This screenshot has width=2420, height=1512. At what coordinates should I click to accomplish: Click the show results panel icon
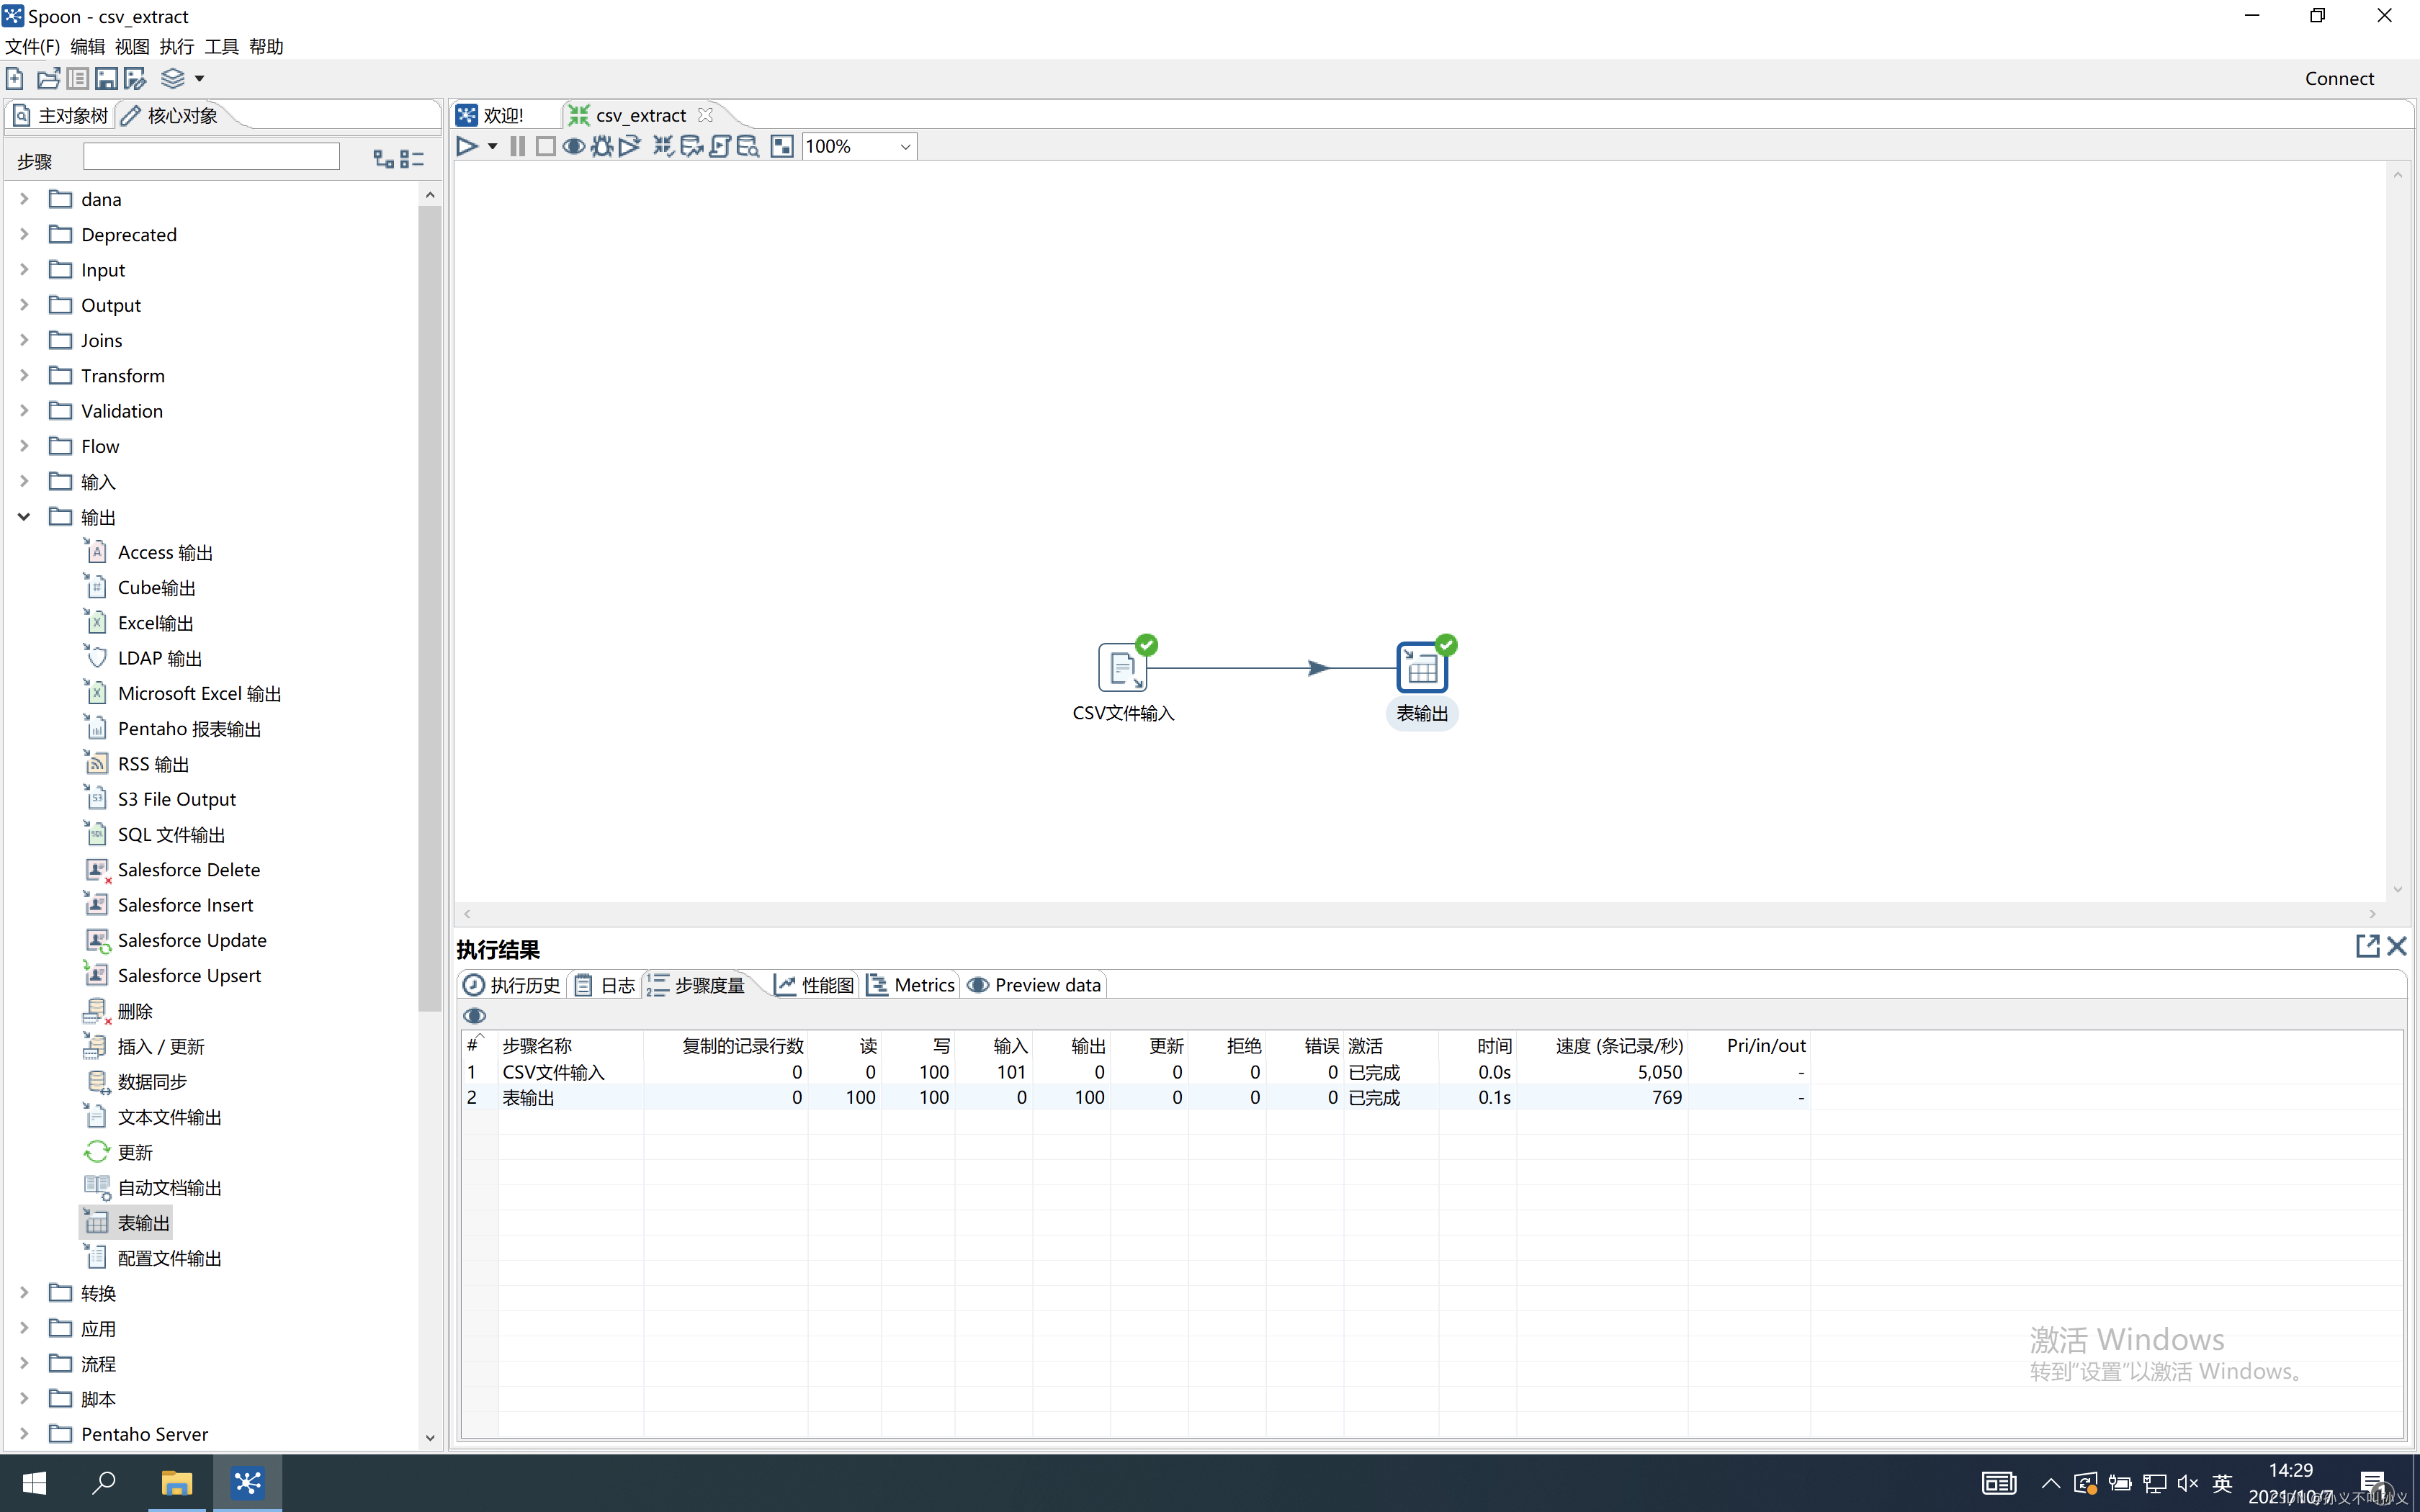pos(782,147)
